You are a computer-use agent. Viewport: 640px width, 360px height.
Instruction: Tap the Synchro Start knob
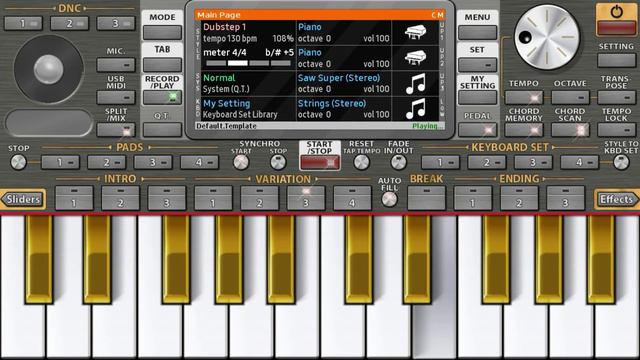click(x=241, y=162)
